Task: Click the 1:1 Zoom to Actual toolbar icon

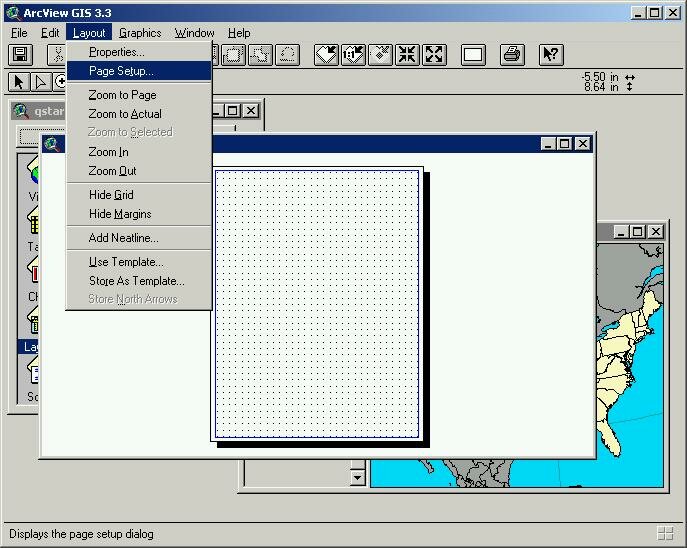Action: click(x=353, y=55)
